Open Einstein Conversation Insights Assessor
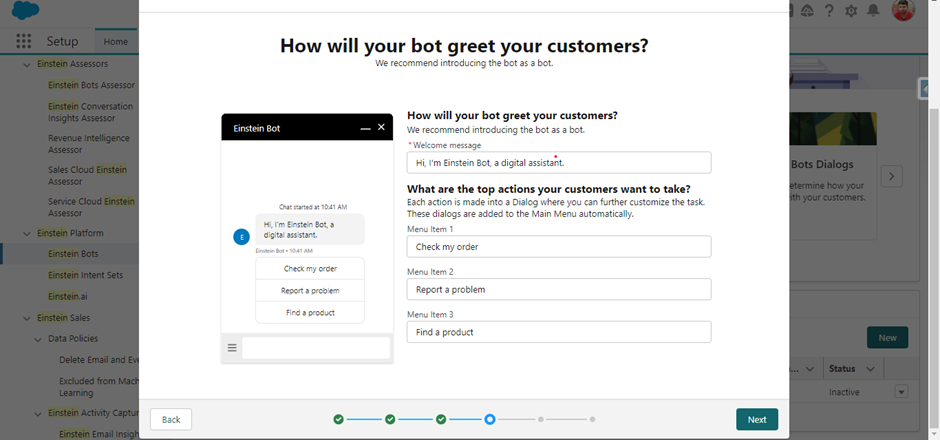The image size is (940, 440). [91, 112]
